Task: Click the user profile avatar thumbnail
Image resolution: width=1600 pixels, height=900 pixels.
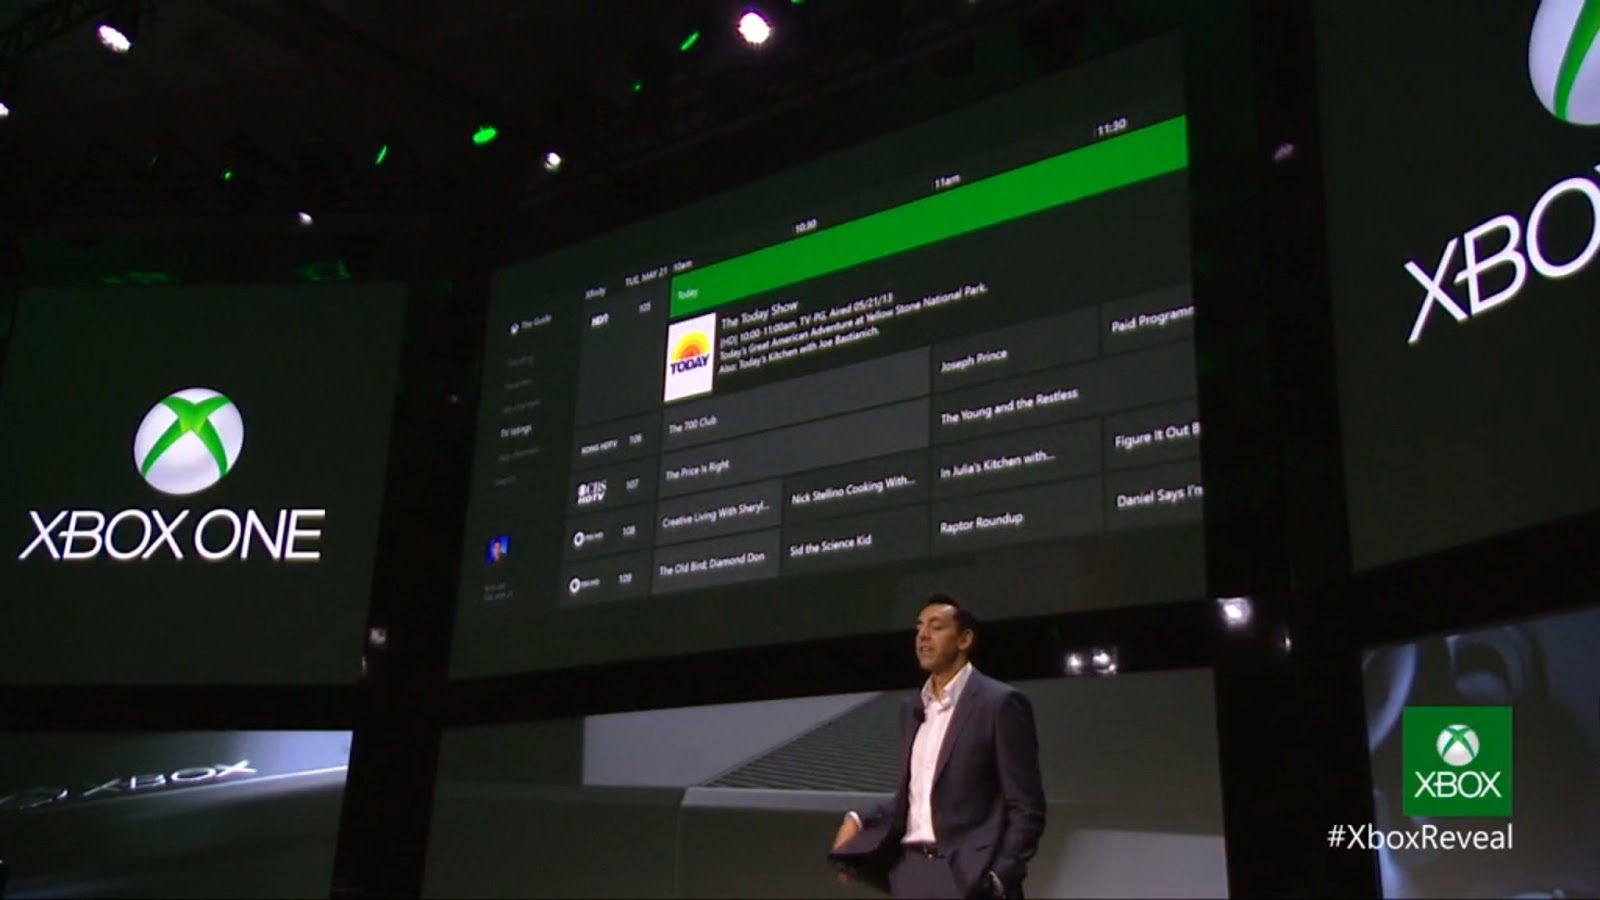Action: (498, 550)
